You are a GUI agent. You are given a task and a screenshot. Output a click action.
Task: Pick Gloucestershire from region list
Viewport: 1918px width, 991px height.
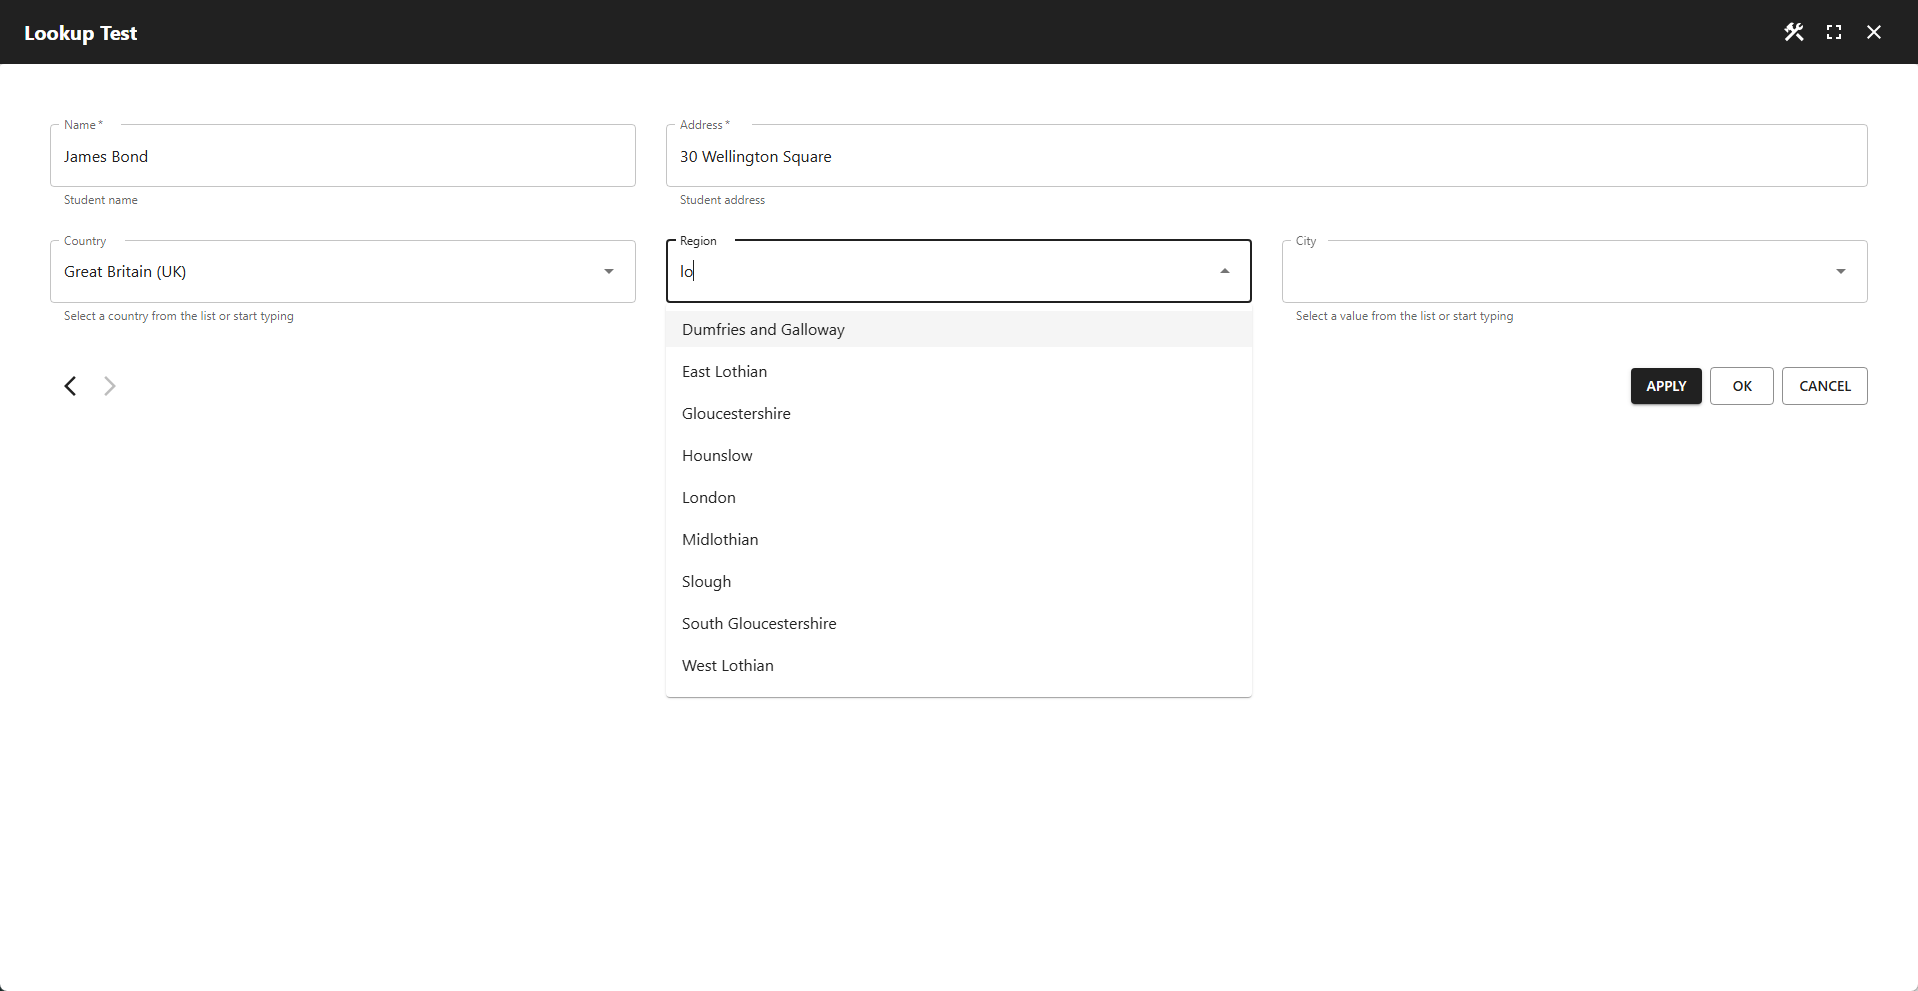736,414
